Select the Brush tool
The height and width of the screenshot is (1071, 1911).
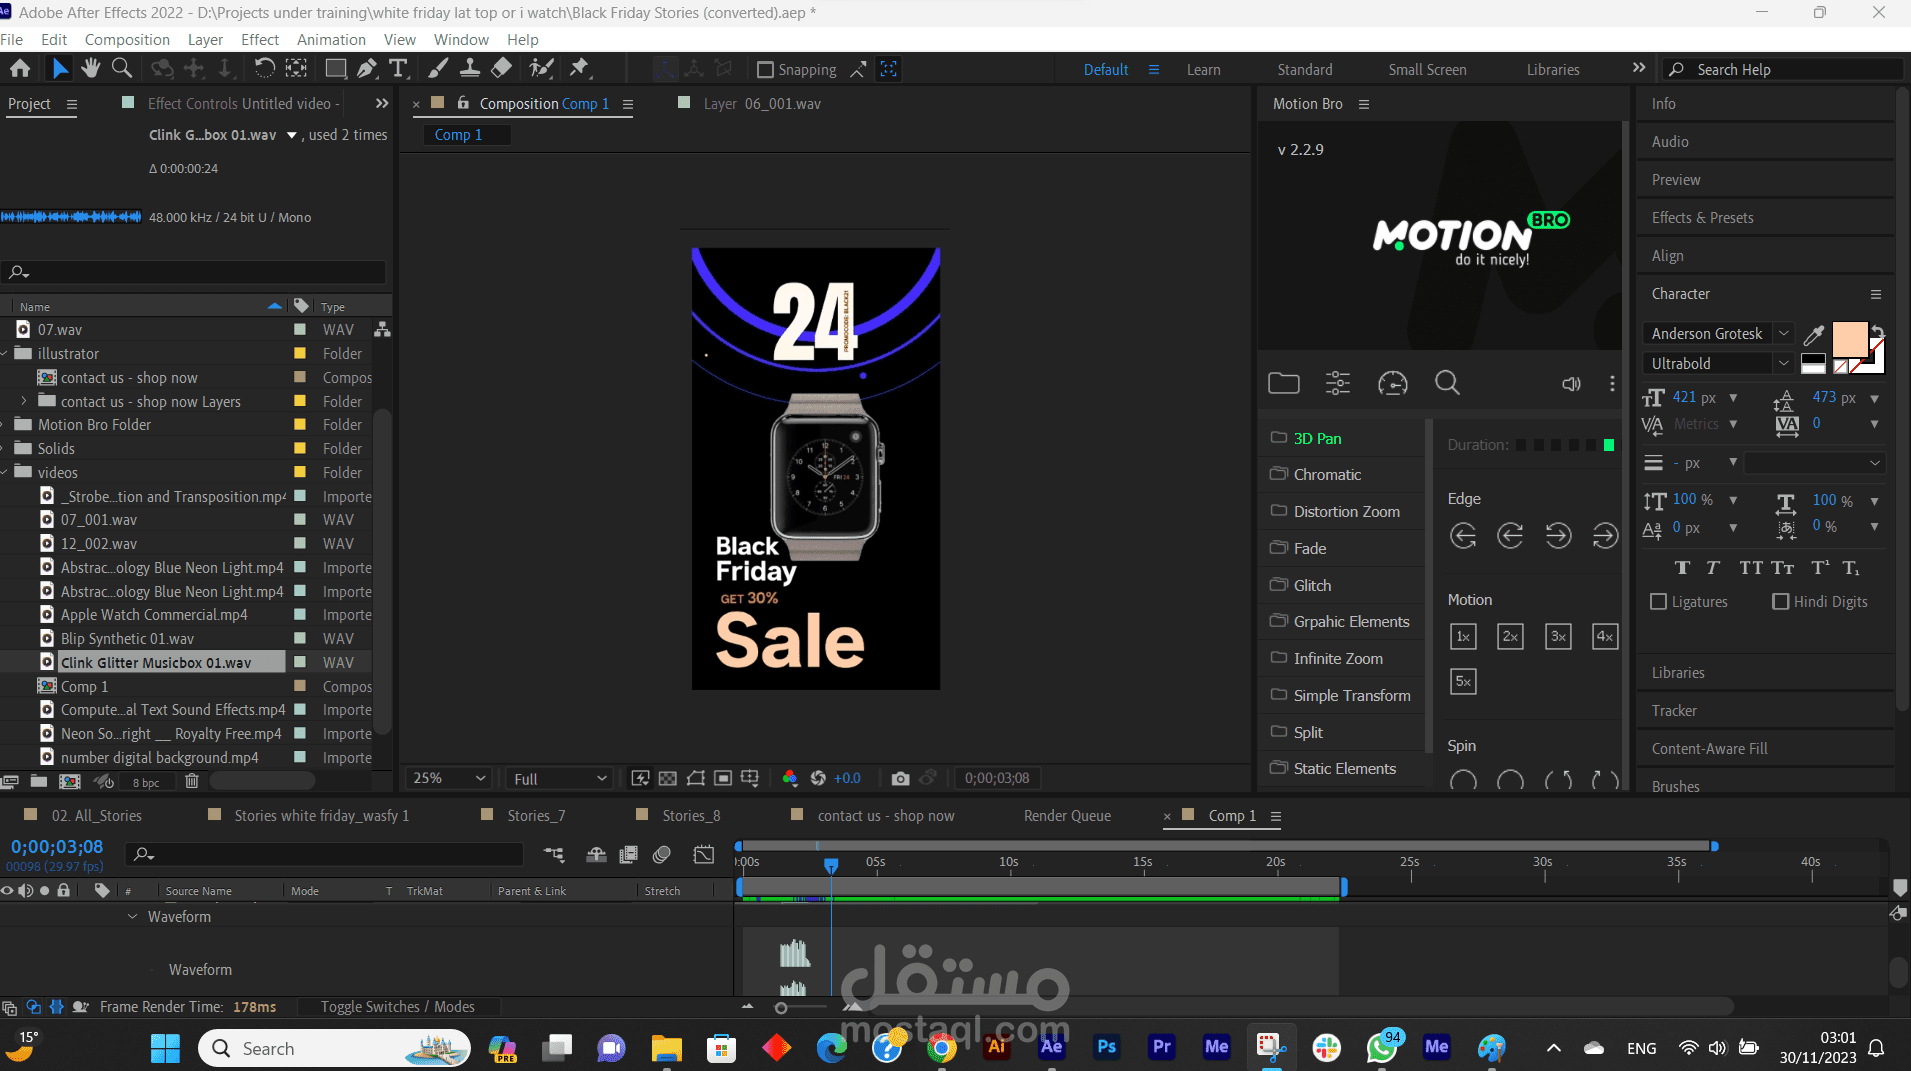[x=438, y=68]
